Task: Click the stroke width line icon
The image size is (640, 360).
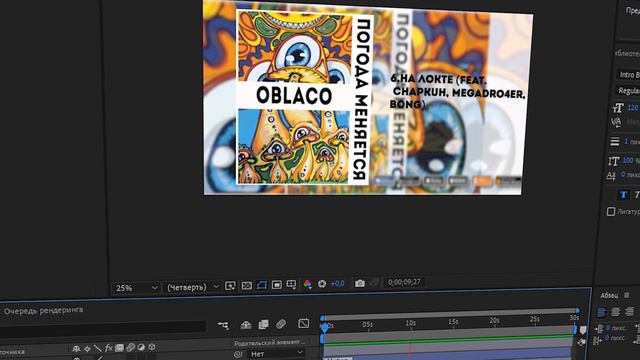Action: (x=615, y=141)
